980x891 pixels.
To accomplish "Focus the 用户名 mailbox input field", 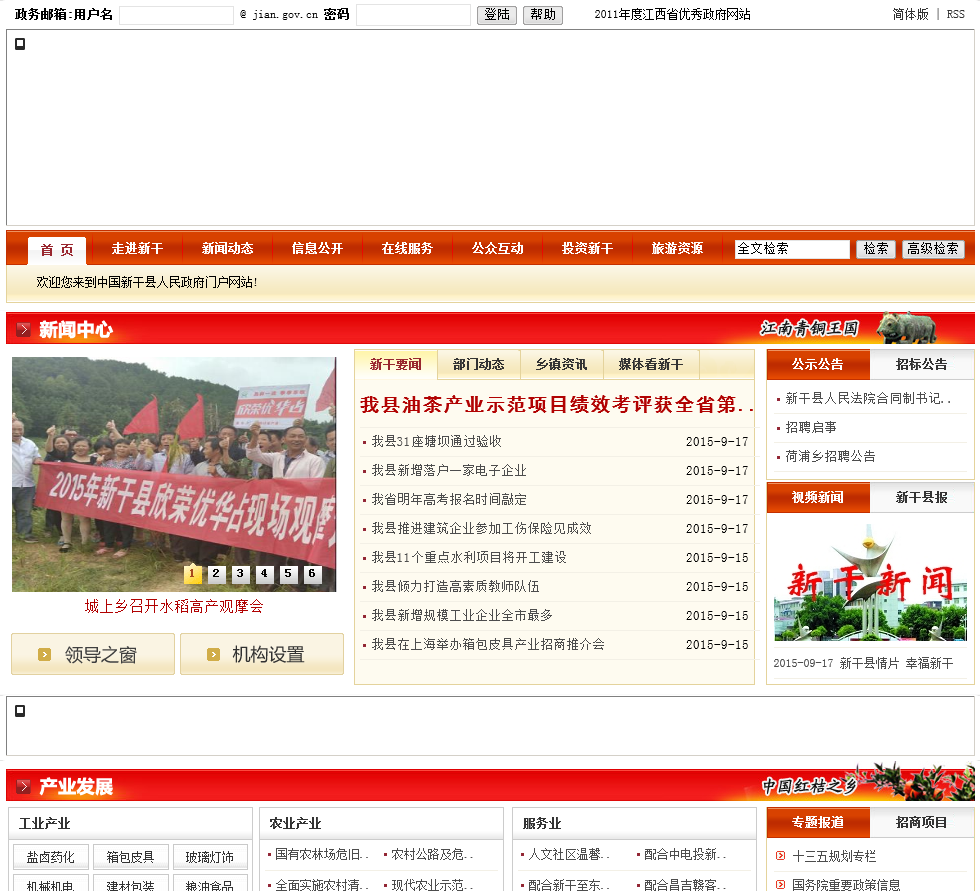I will click(x=176, y=15).
